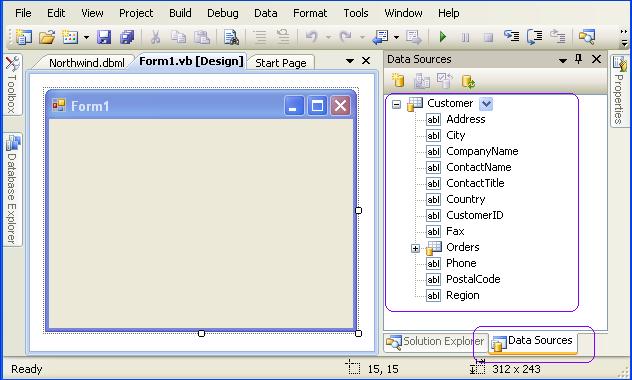Open the Build menu
This screenshot has height=380, width=632.
[180, 13]
